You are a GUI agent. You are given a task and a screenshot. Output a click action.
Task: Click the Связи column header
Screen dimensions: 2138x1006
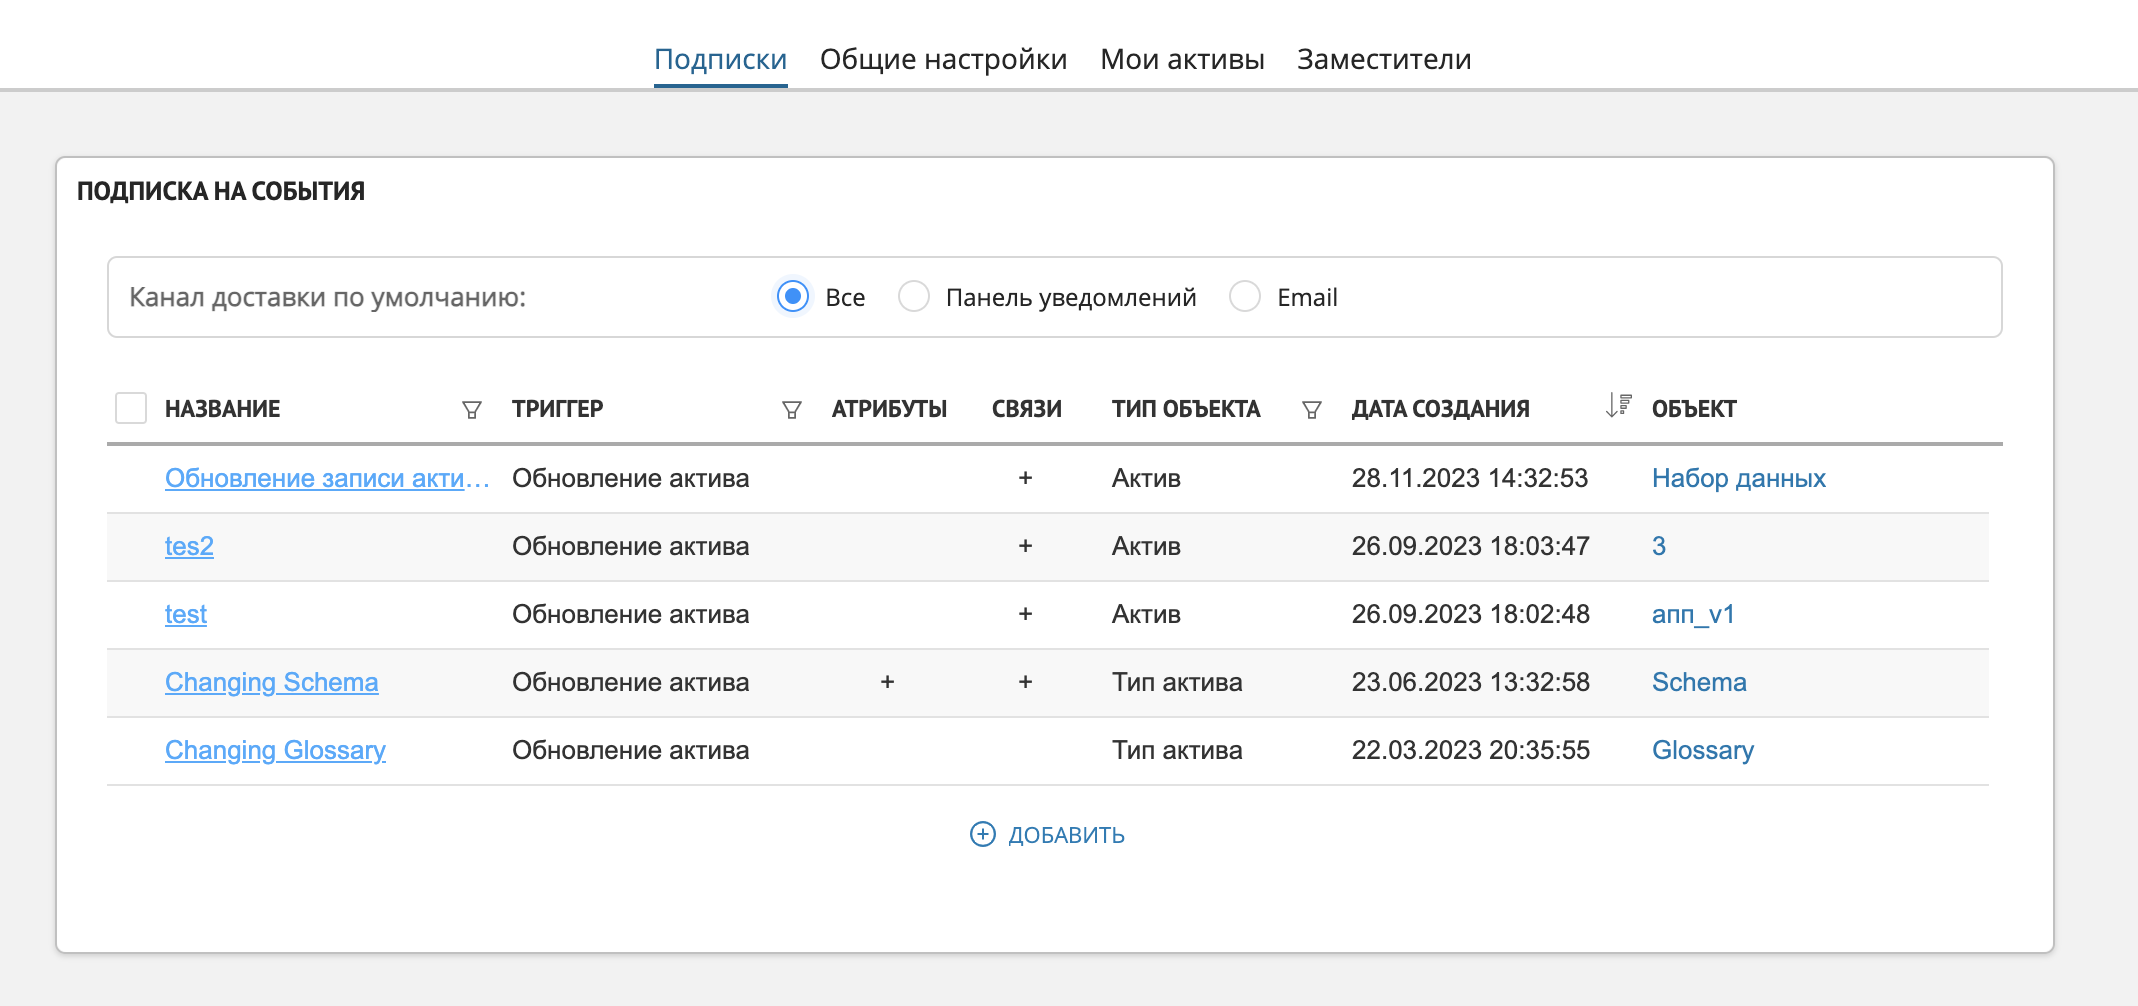point(1027,409)
